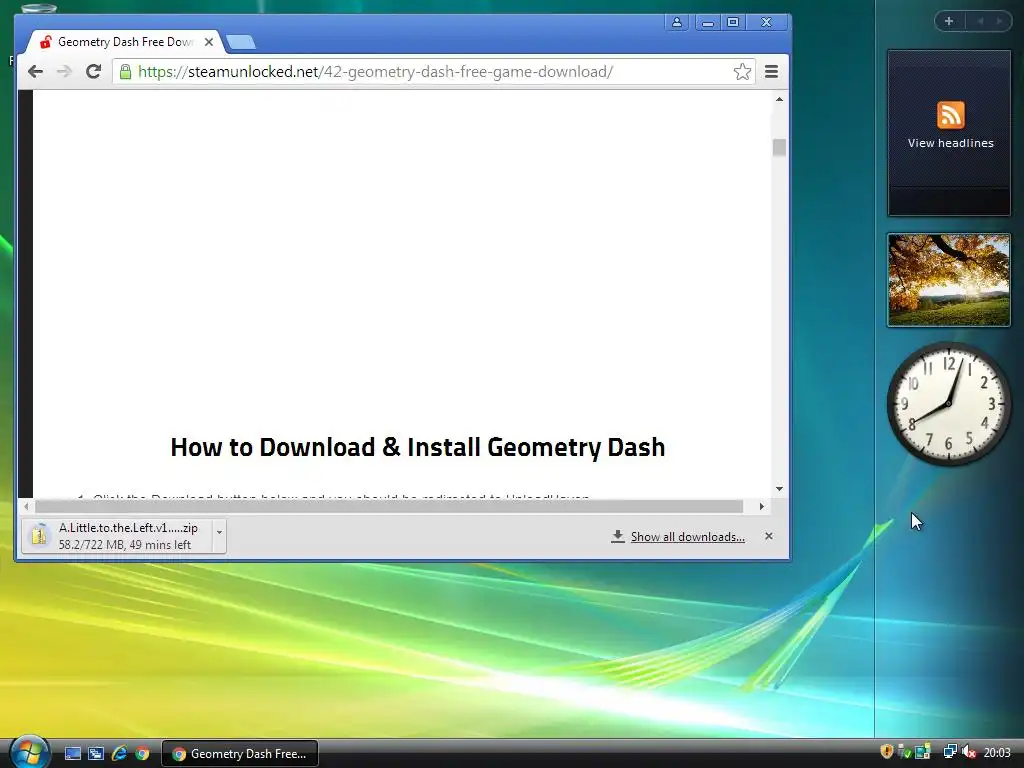
Task: Click the muted volume tray icon
Action: coord(969,752)
